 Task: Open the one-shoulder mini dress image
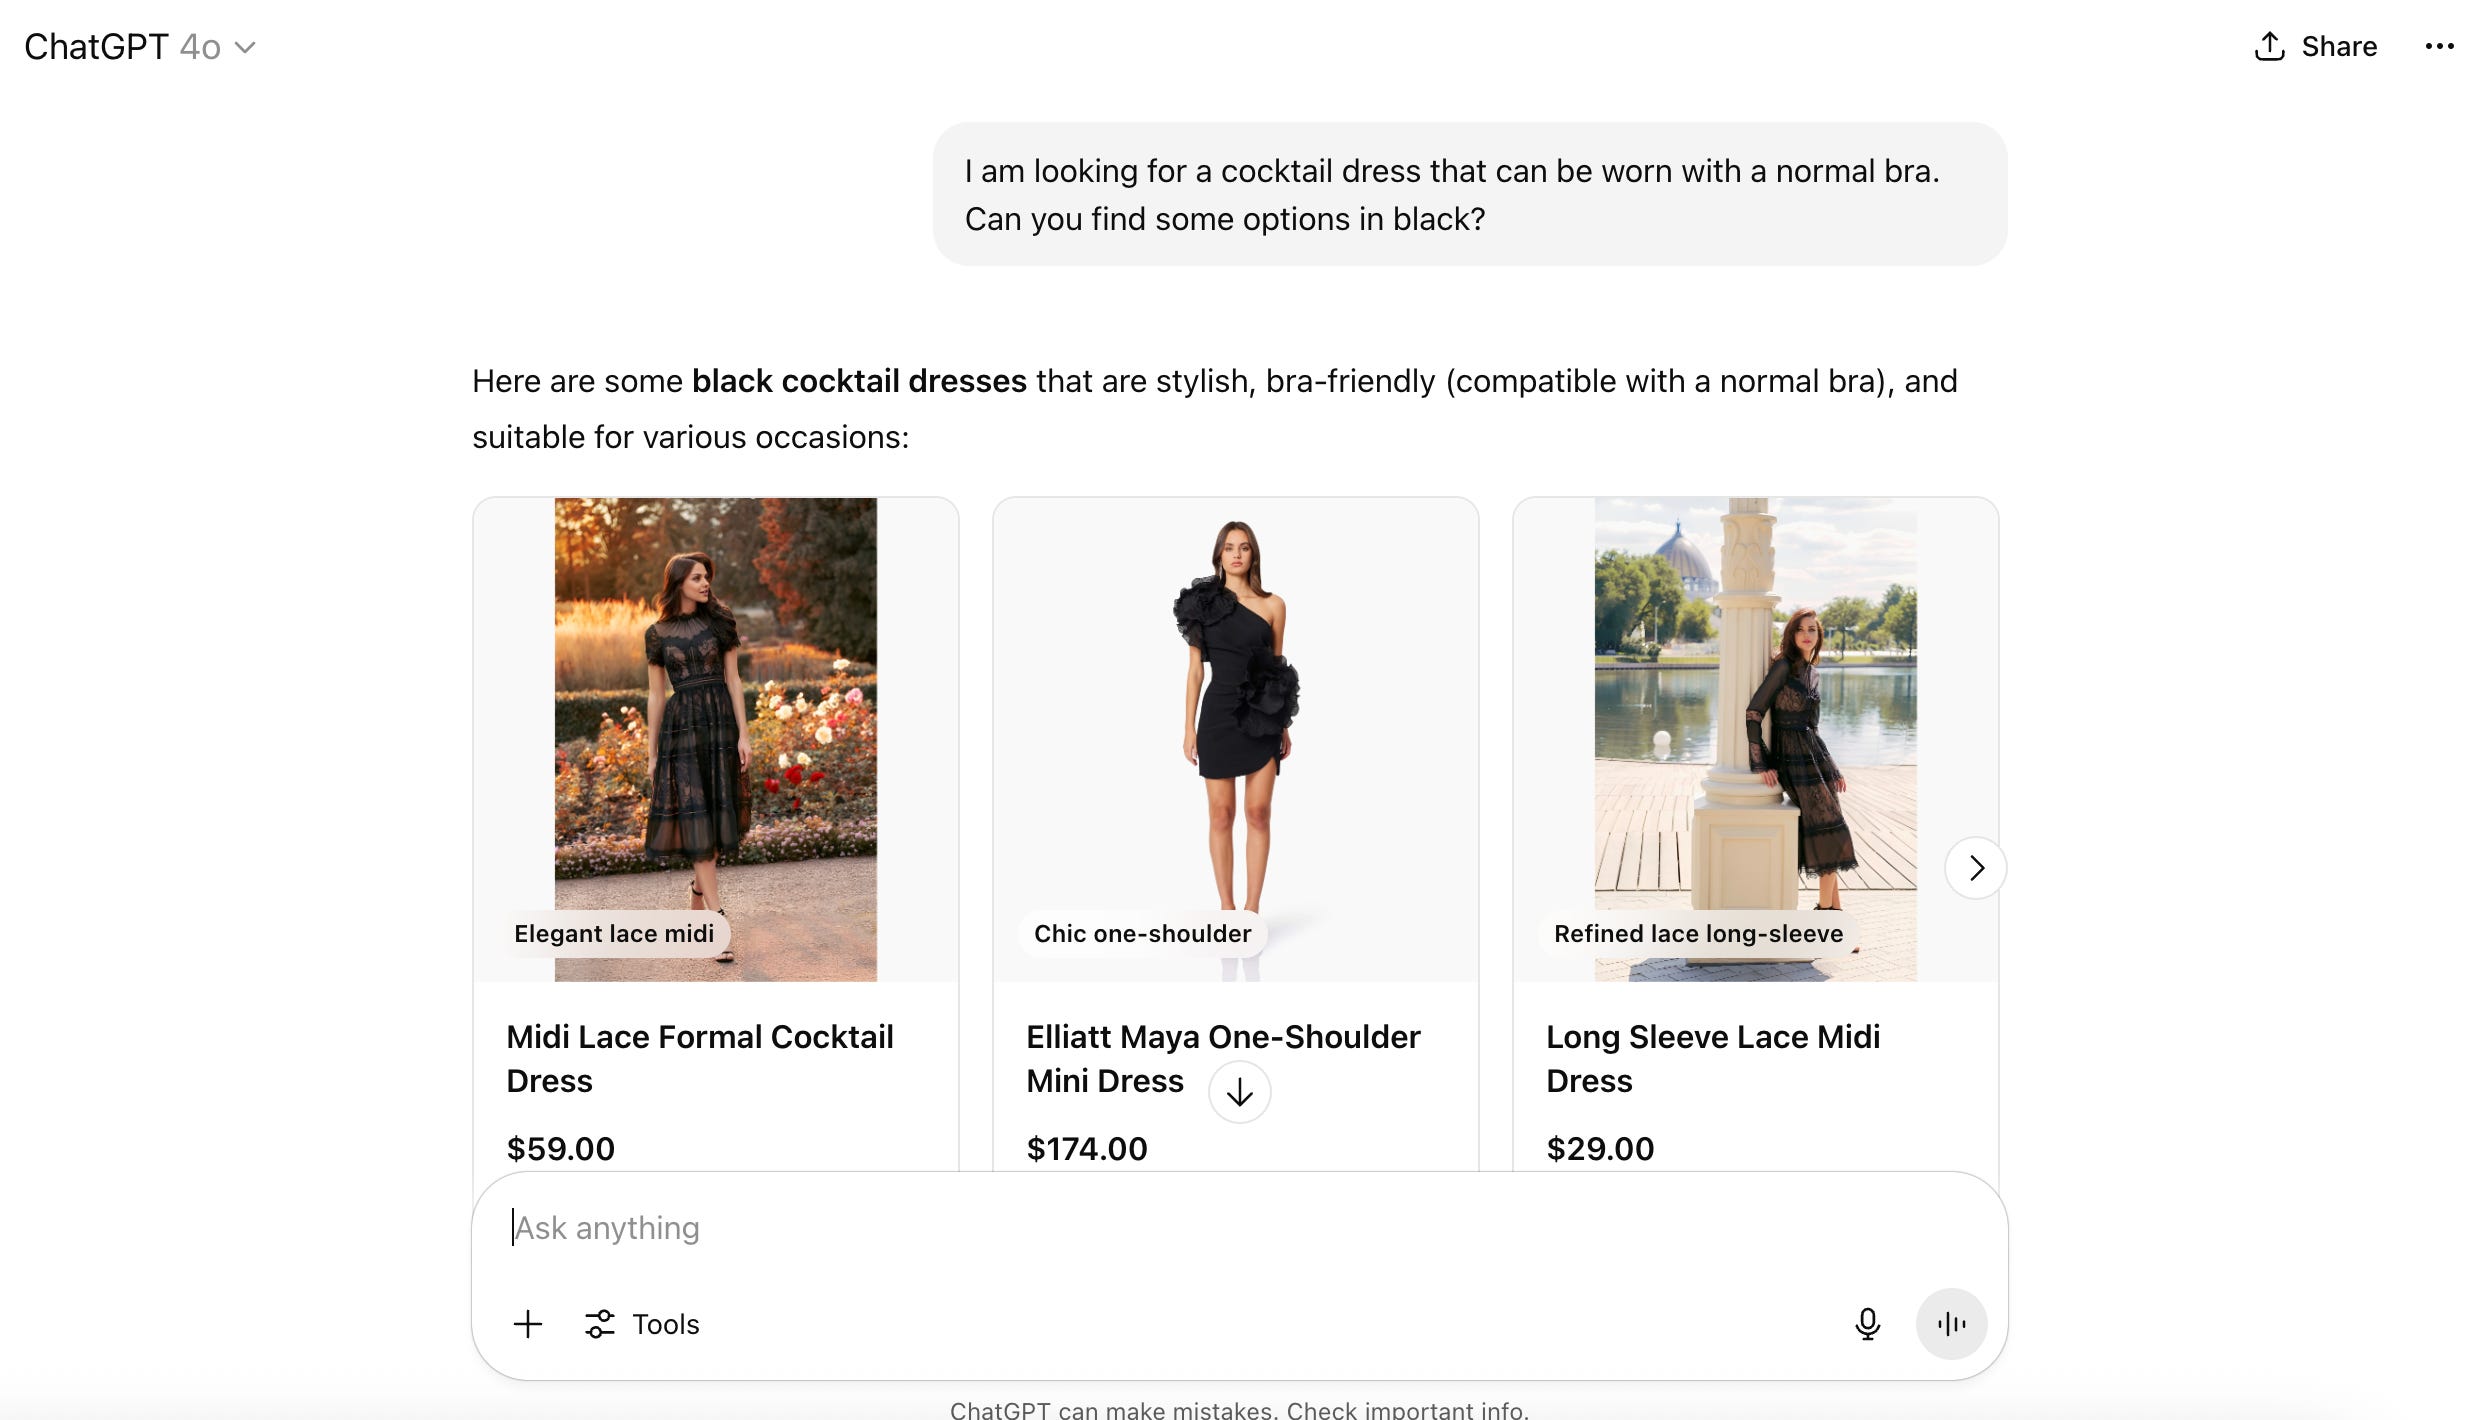pos(1236,739)
